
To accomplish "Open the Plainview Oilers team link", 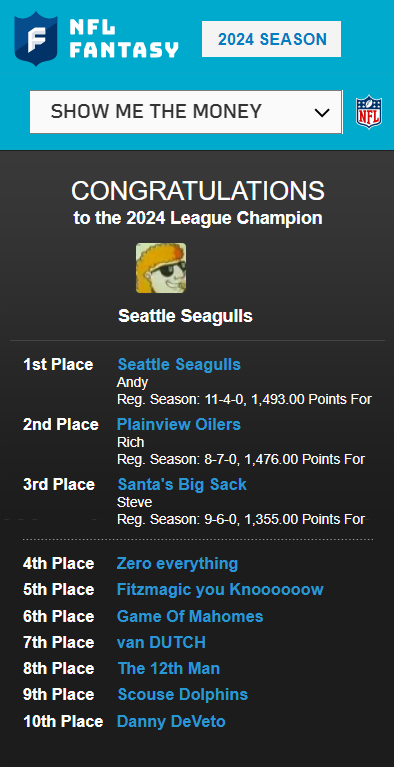I will click(x=179, y=424).
